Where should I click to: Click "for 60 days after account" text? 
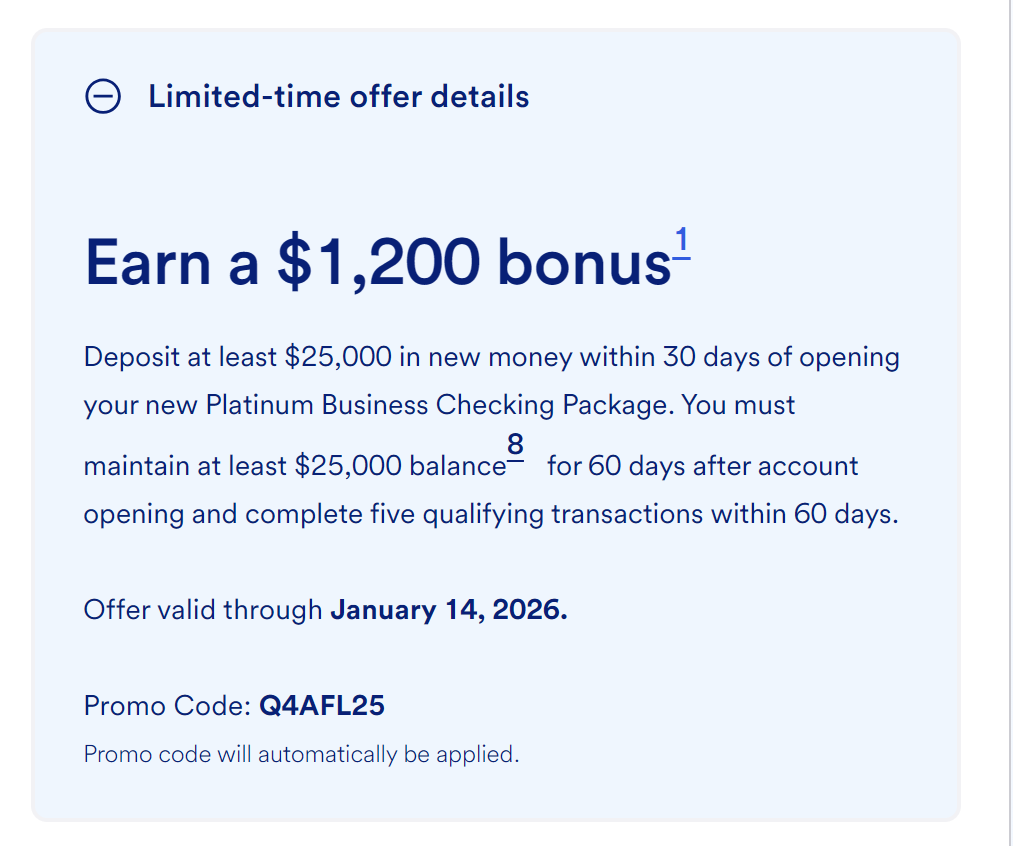coord(703,466)
